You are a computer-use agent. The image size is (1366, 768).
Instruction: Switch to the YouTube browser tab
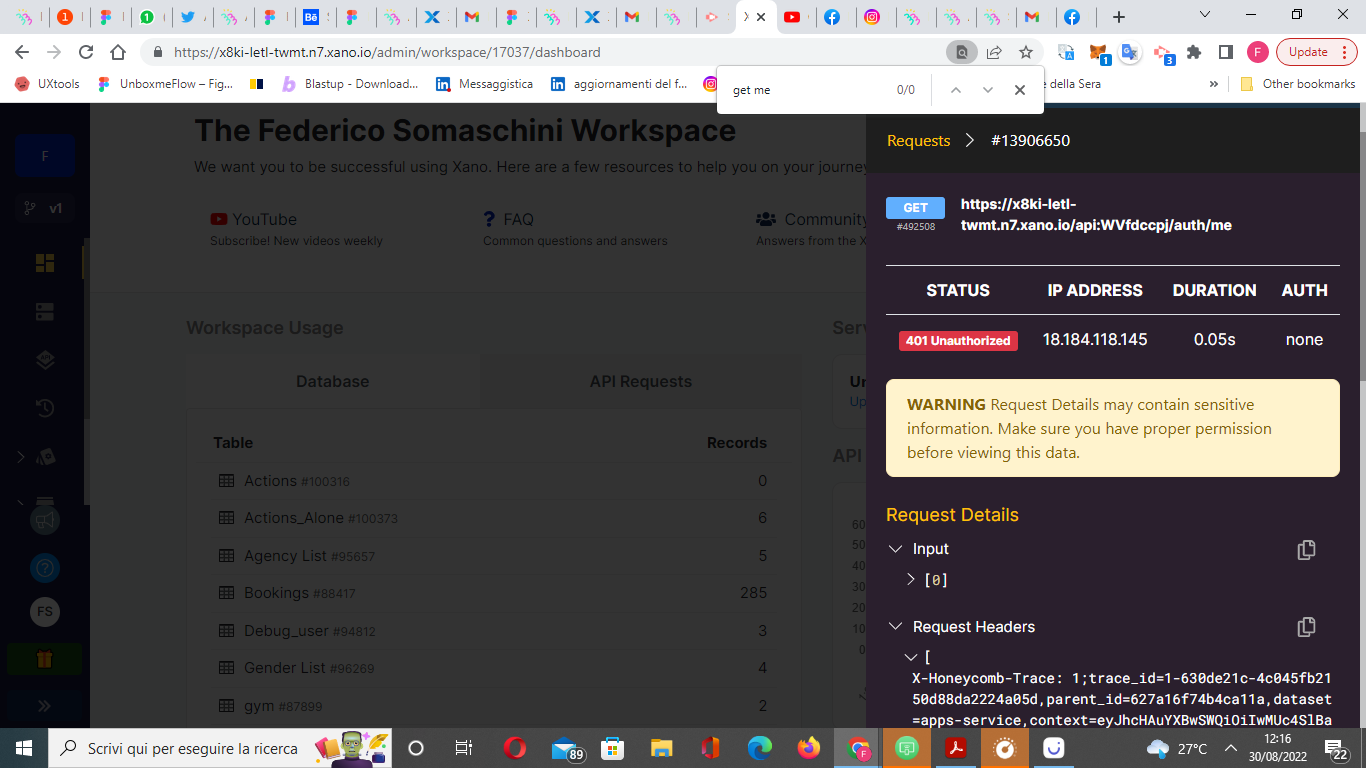click(793, 17)
